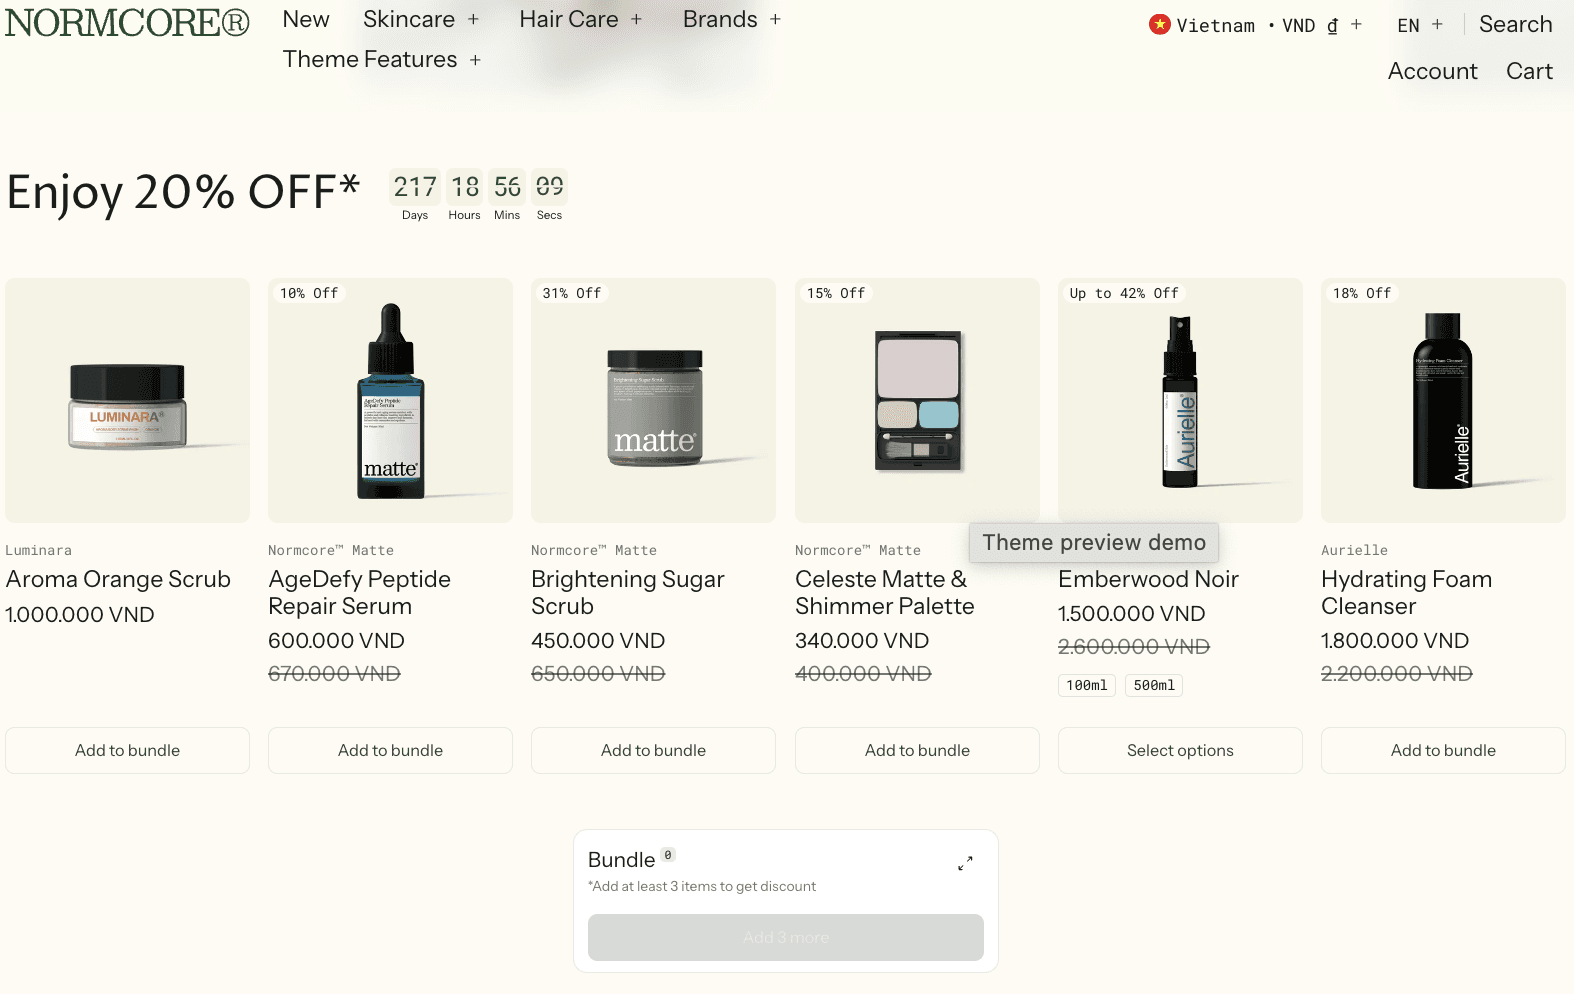Open the Aroma Orange Scrub title link
Image resolution: width=1574 pixels, height=994 pixels.
pos(118,579)
